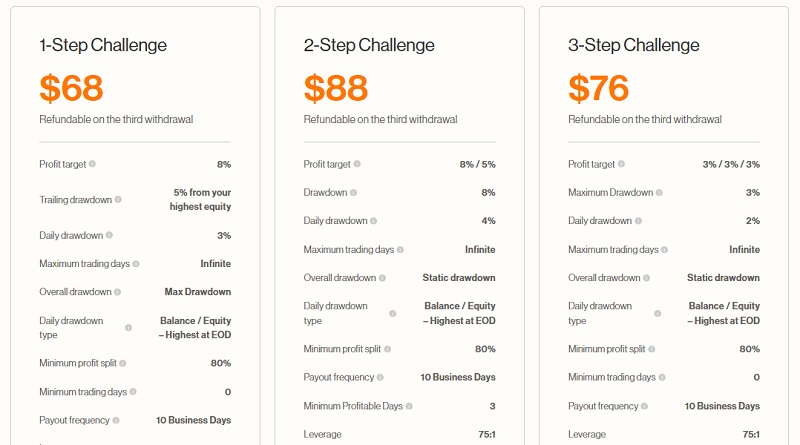The height and width of the screenshot is (445, 800).
Task: Click the $88 price on 2-Step Challenge
Action: pos(336,88)
